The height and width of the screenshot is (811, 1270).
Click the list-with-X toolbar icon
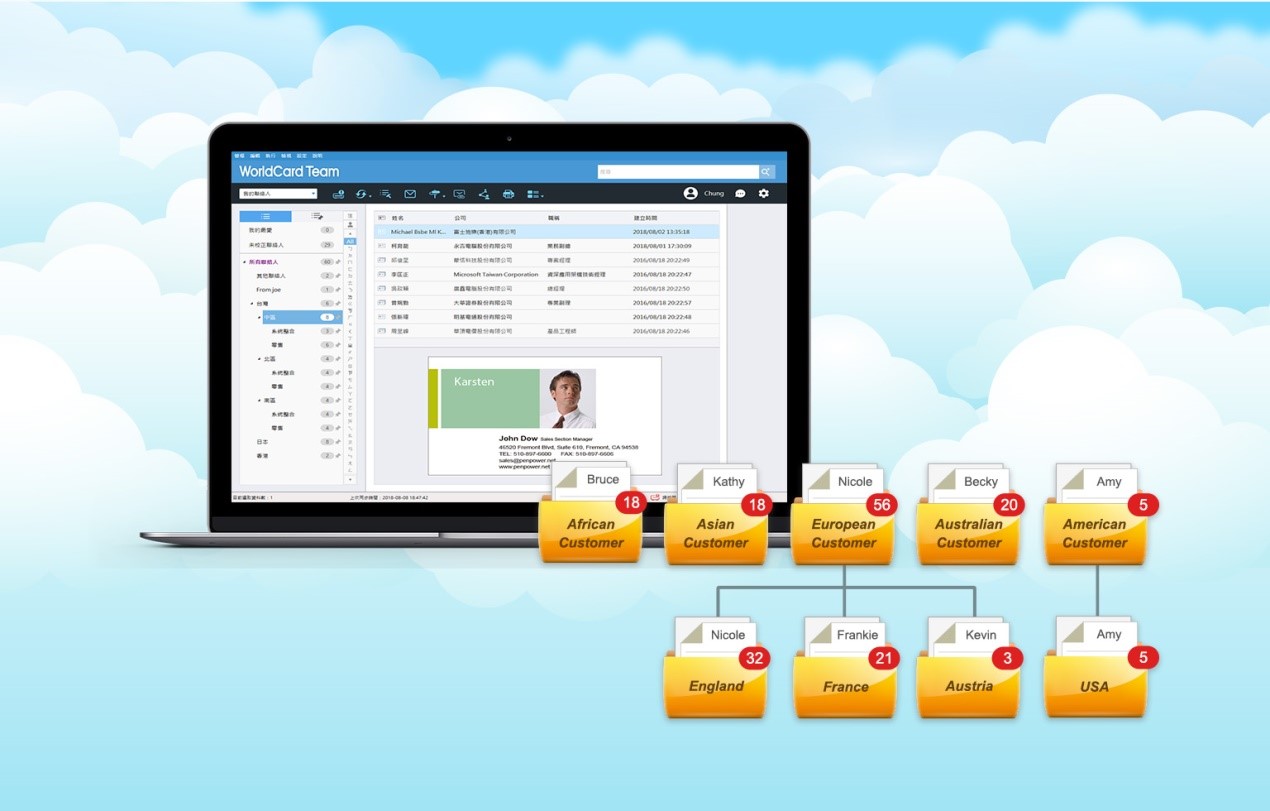click(x=385, y=194)
